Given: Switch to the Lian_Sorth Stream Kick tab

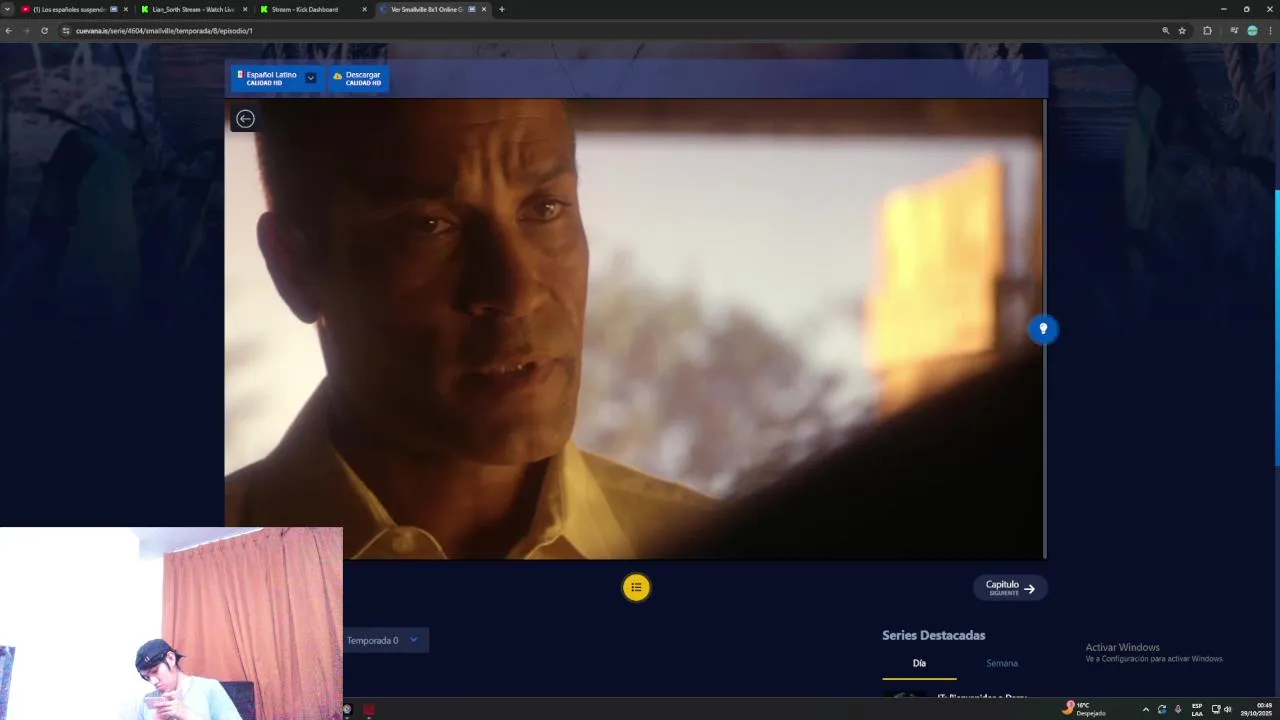Looking at the screenshot, I should (193, 9).
